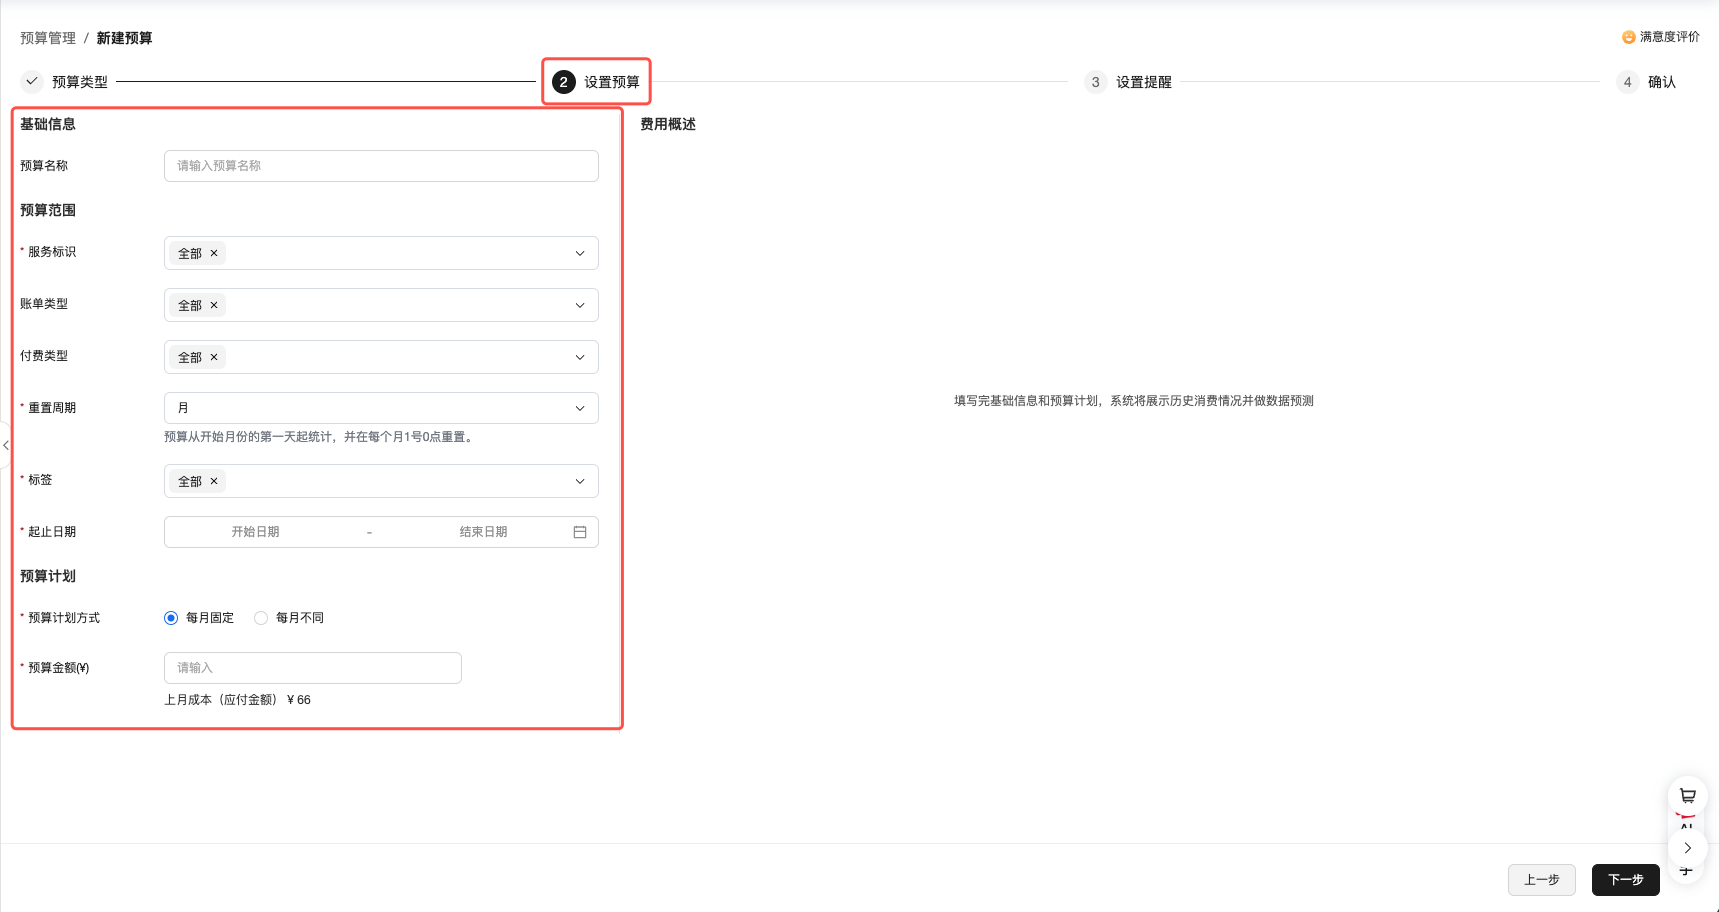
Task: Expand the 账单类型 dropdown arrow
Action: 580,305
